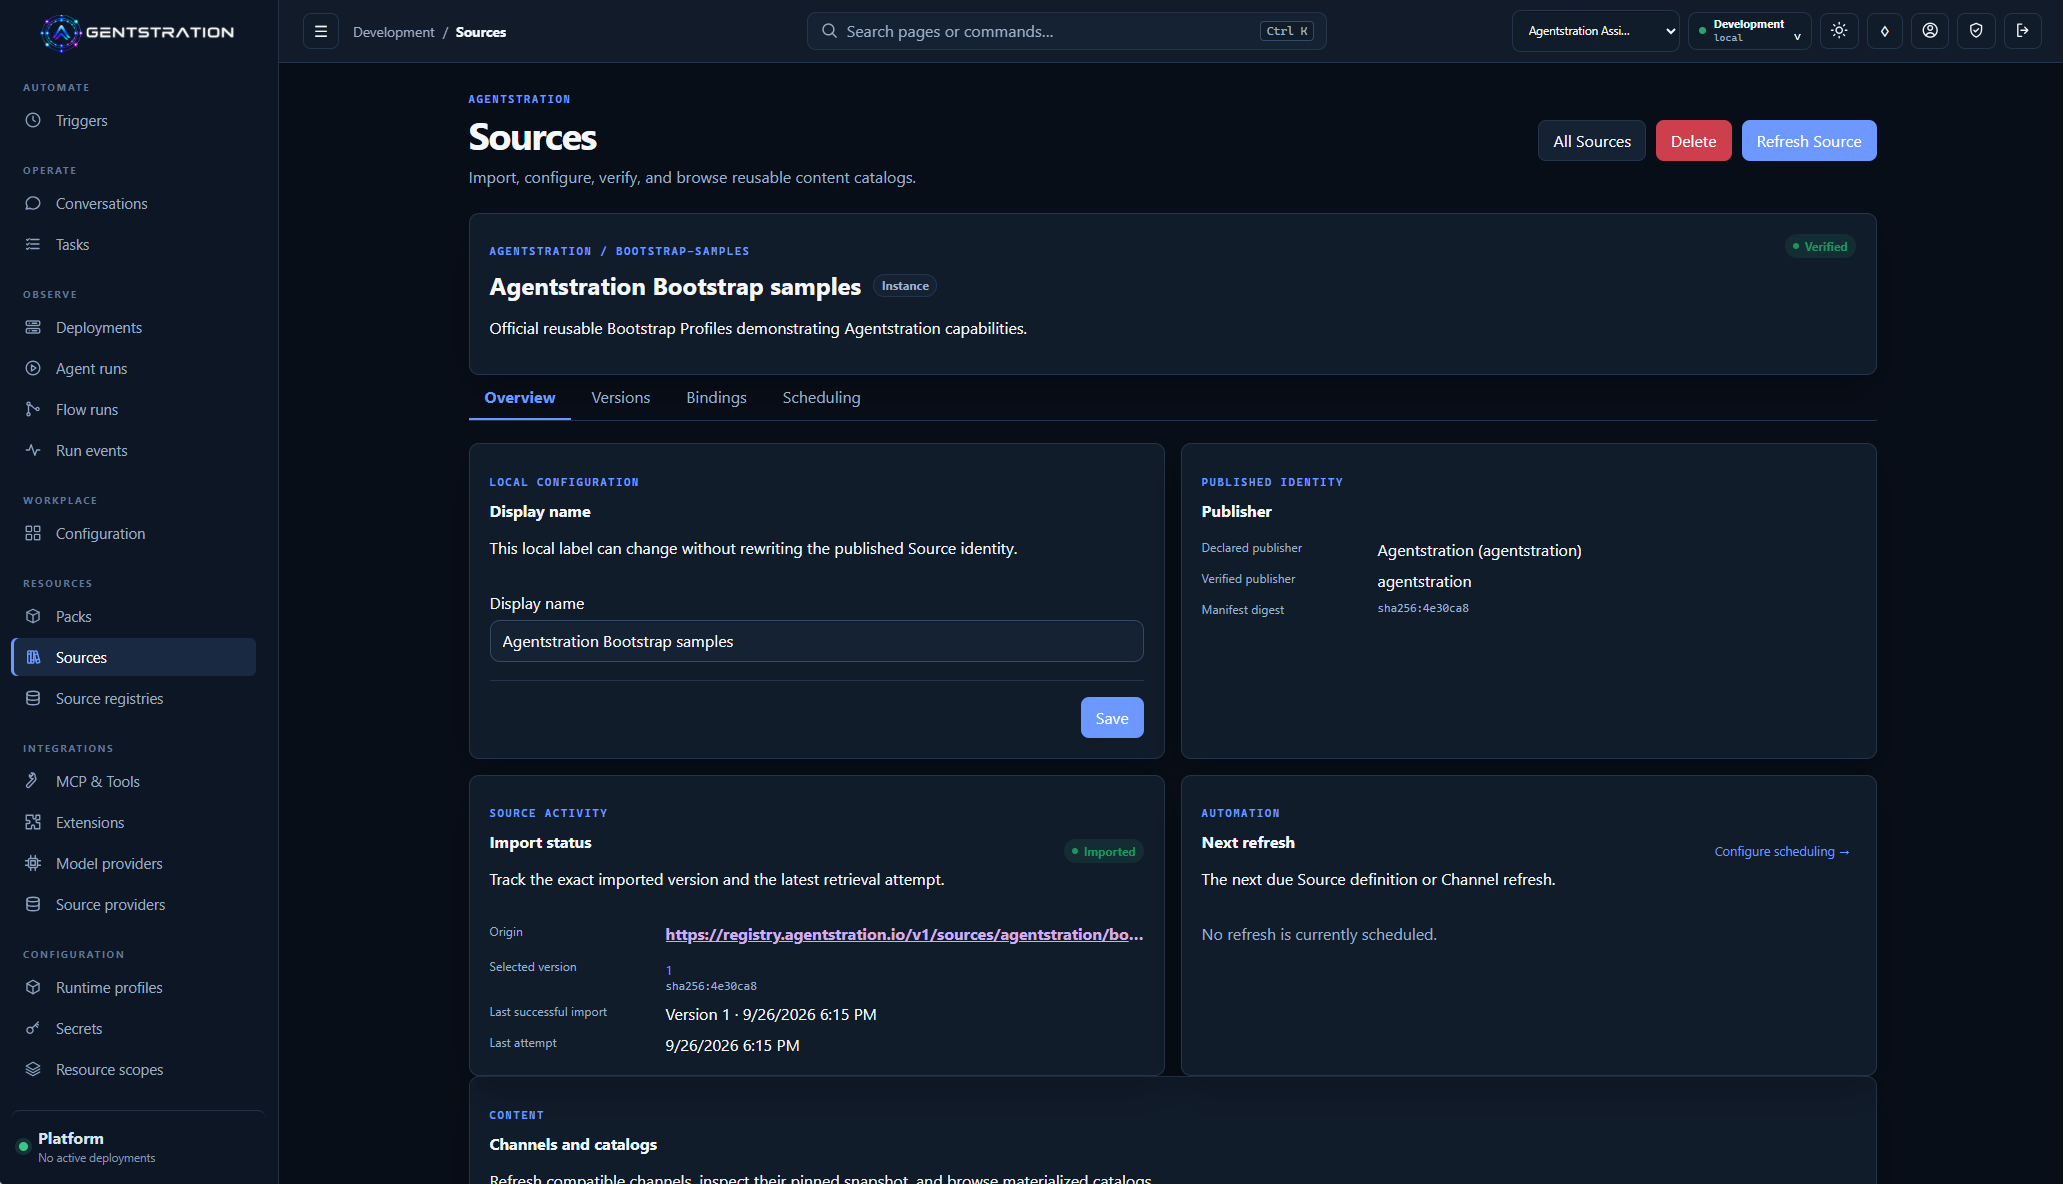Click Configuration grid icon
The height and width of the screenshot is (1184, 2063).
pyautogui.click(x=33, y=533)
